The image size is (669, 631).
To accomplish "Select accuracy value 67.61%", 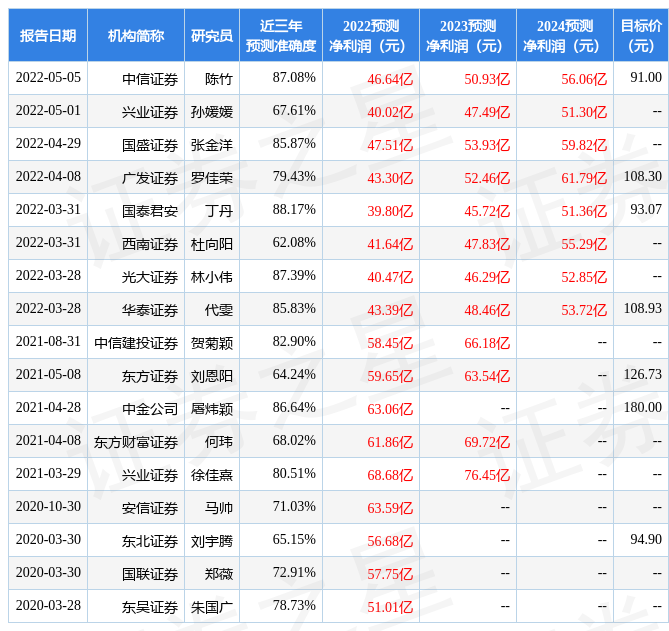I will tap(294, 110).
